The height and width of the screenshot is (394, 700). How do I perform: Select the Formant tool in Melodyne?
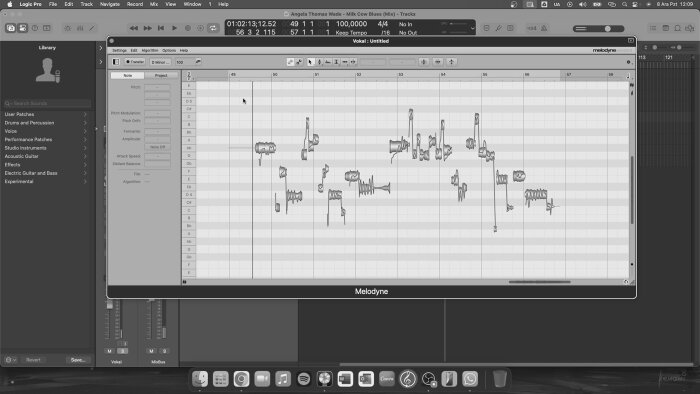coord(328,62)
